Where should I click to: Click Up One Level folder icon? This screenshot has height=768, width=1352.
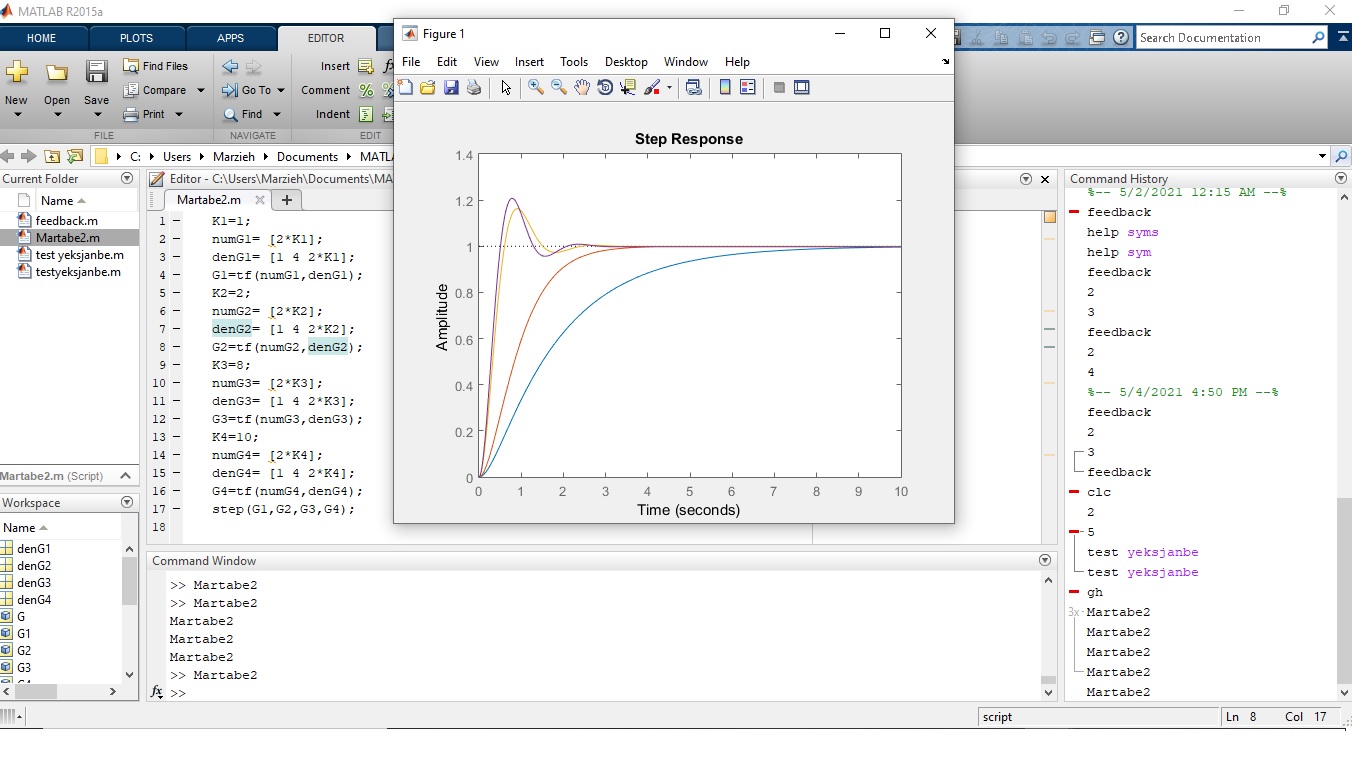51,157
